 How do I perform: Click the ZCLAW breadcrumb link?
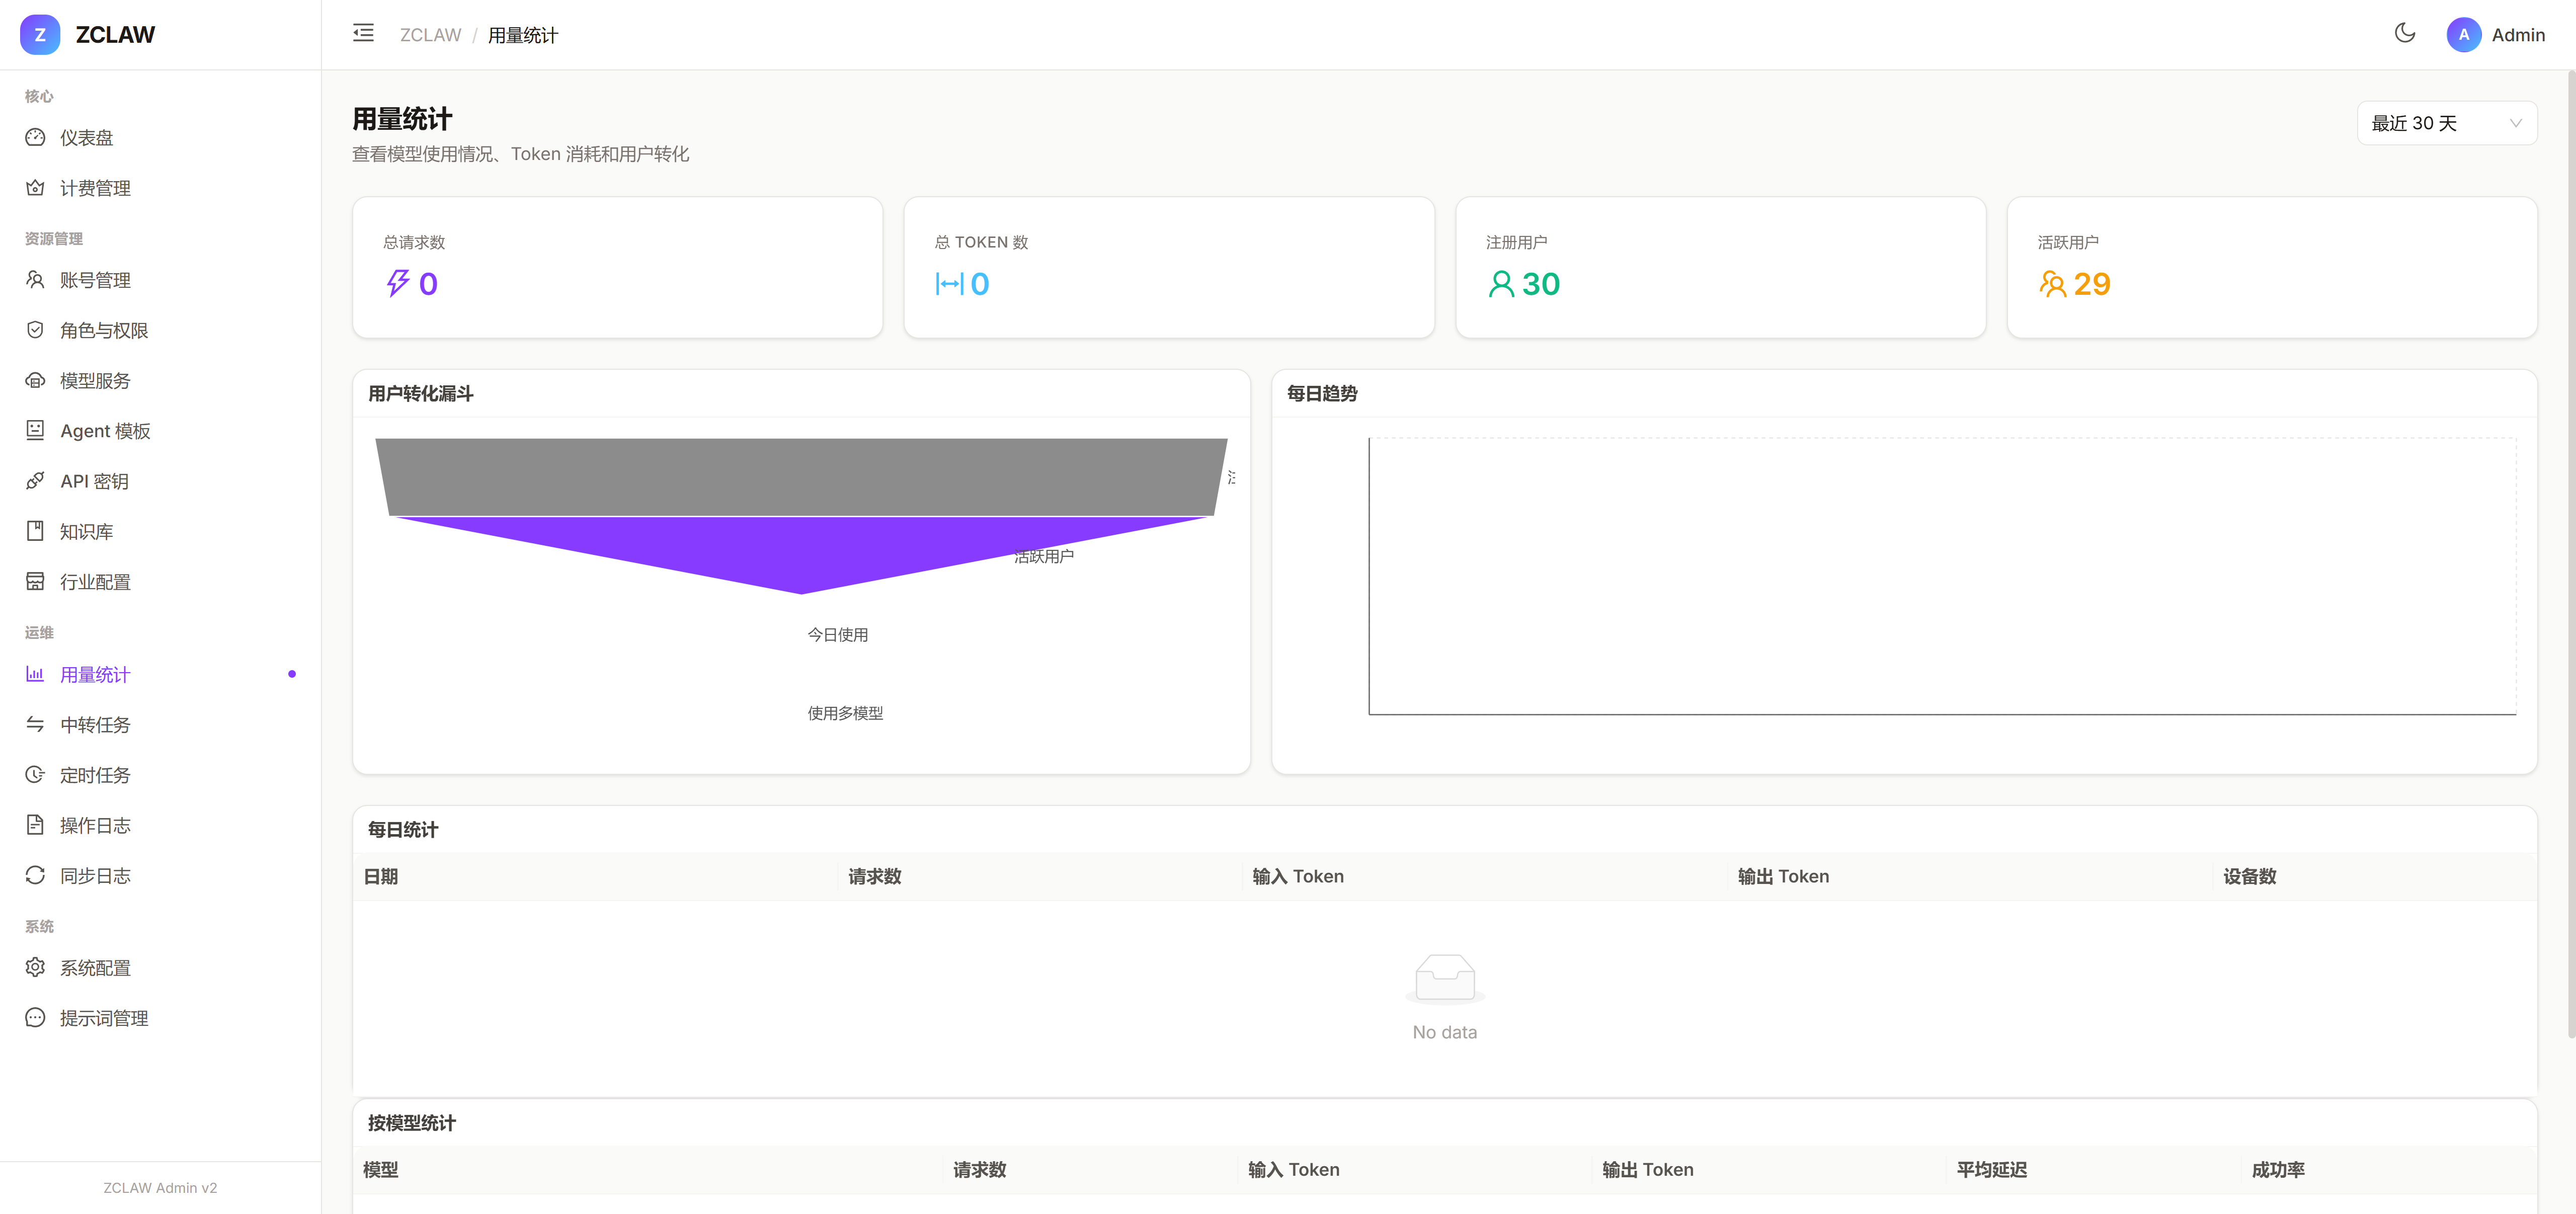point(430,35)
